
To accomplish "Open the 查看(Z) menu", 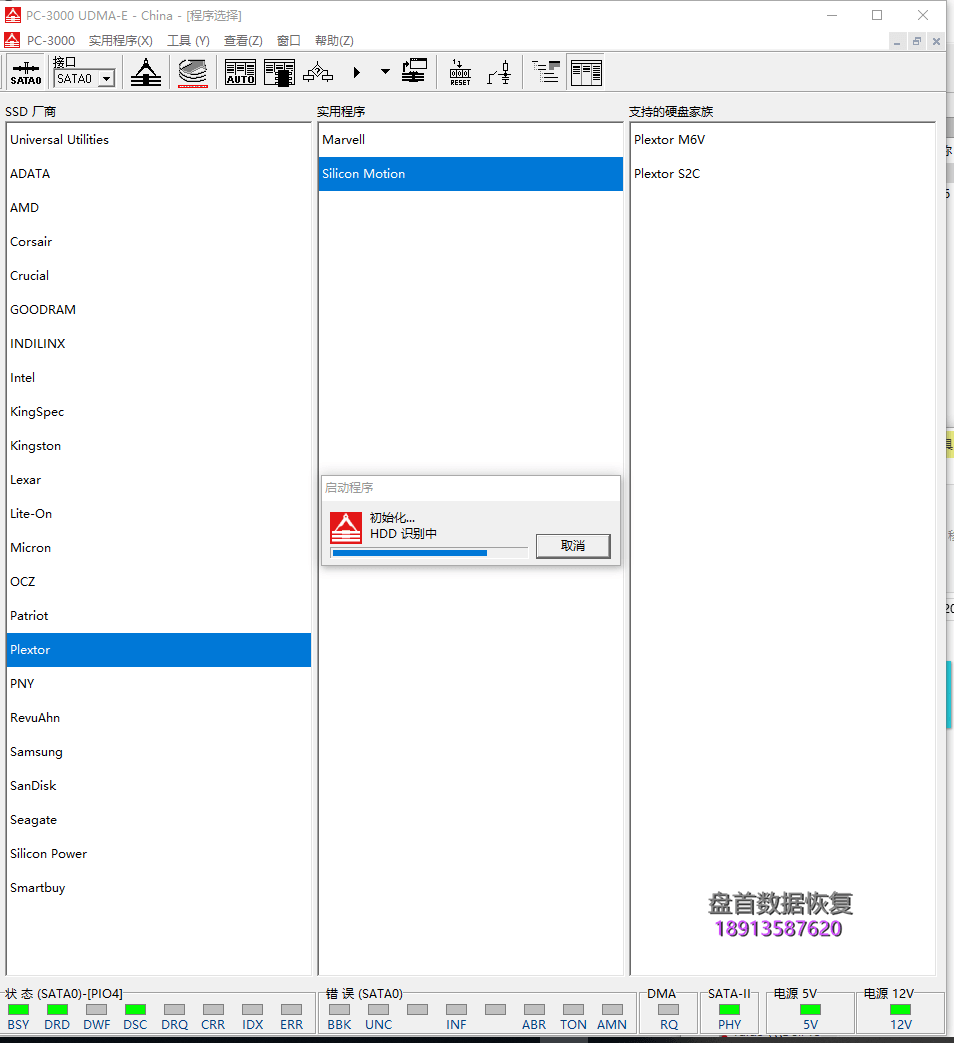I will (243, 41).
